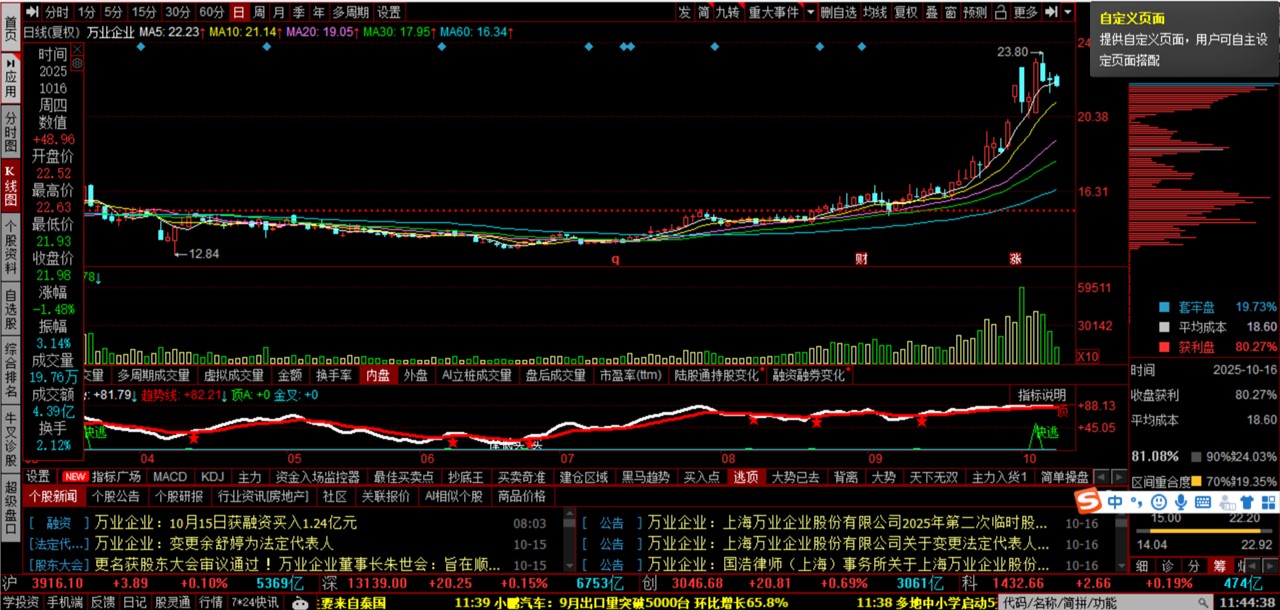Image resolution: width=1280 pixels, height=610 pixels.
Task: Click the 发 icon in toolbar
Action: [x=684, y=12]
